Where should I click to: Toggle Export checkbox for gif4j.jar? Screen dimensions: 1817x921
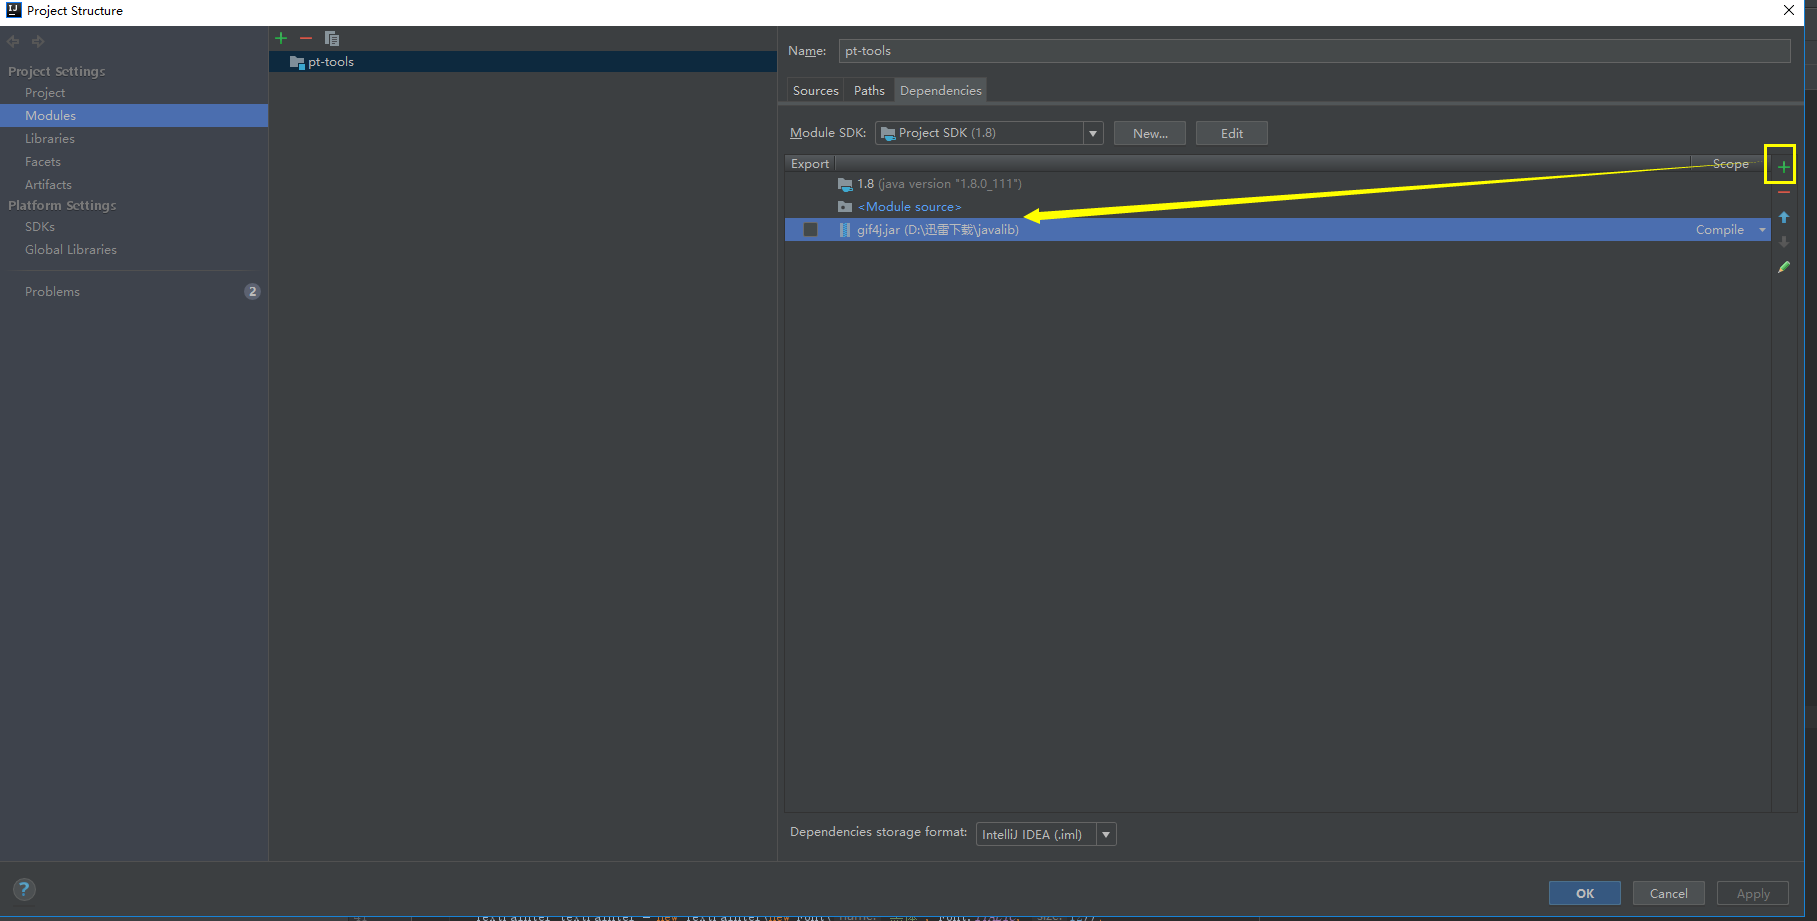point(810,230)
